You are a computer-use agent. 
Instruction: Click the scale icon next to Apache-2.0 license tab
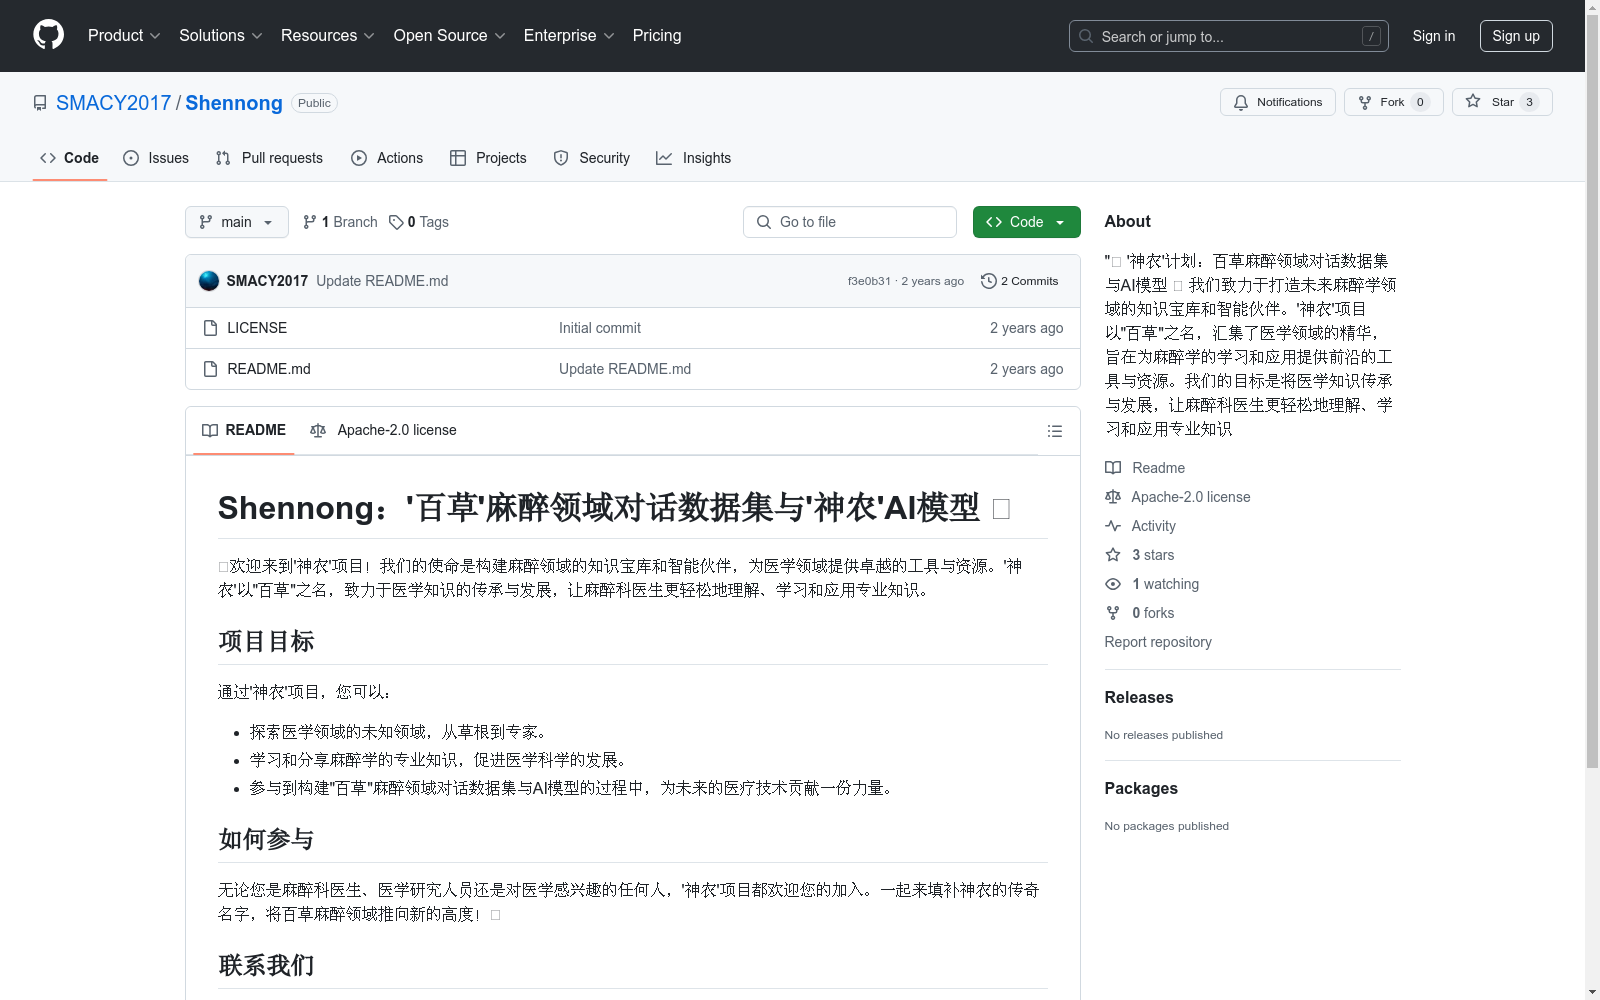(318, 430)
